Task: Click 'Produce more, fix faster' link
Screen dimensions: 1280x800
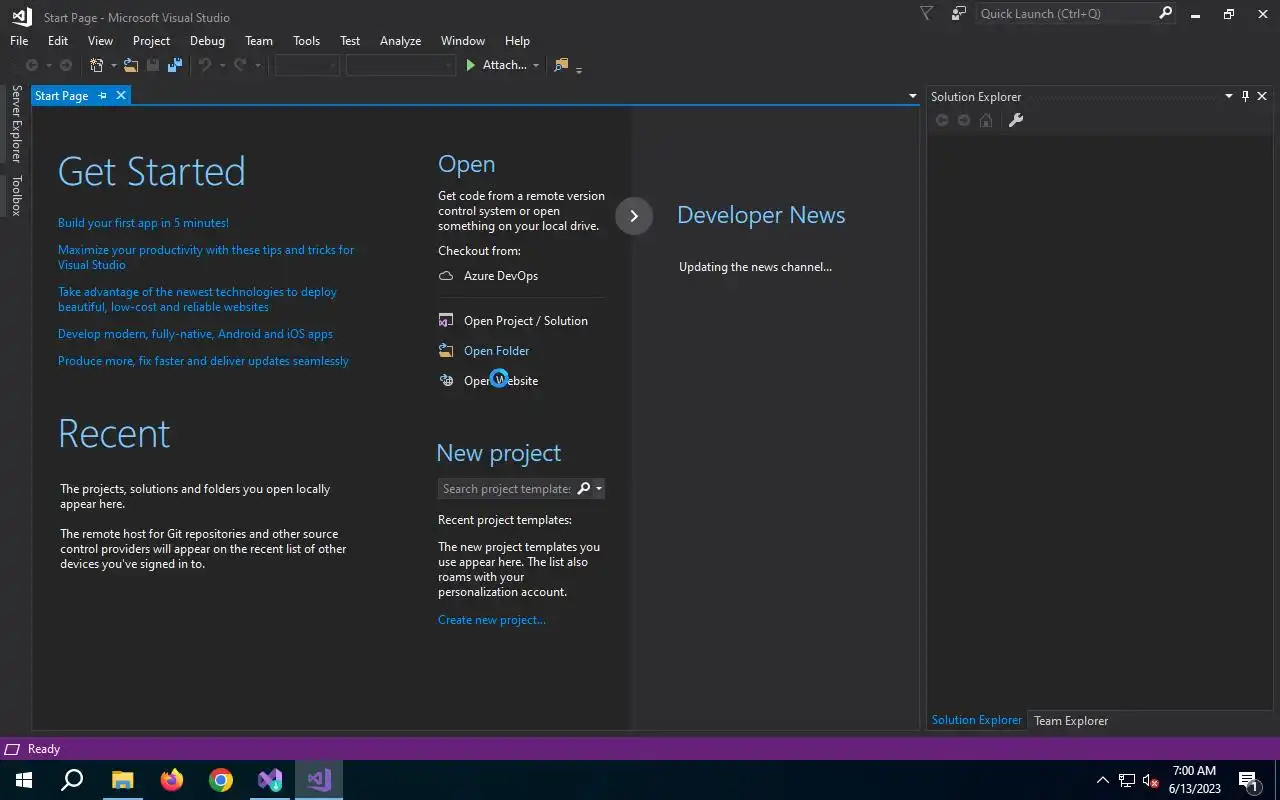Action: pos(203,361)
